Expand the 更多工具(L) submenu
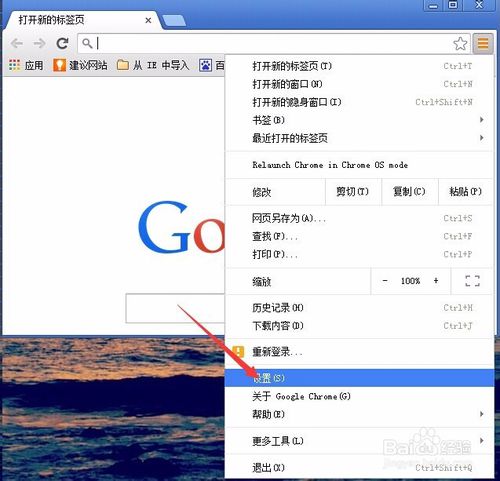500x481 pixels. click(359, 441)
